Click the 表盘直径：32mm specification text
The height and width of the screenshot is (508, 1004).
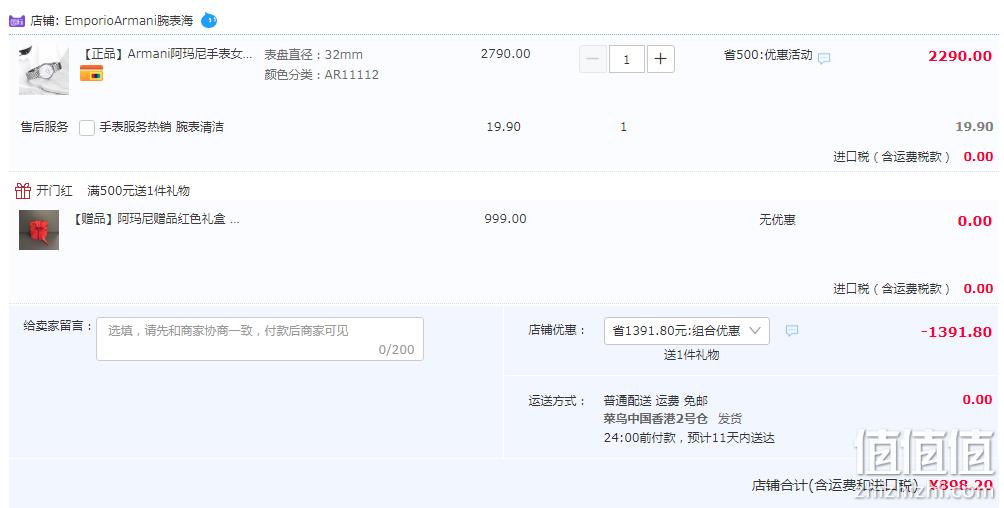(x=313, y=55)
